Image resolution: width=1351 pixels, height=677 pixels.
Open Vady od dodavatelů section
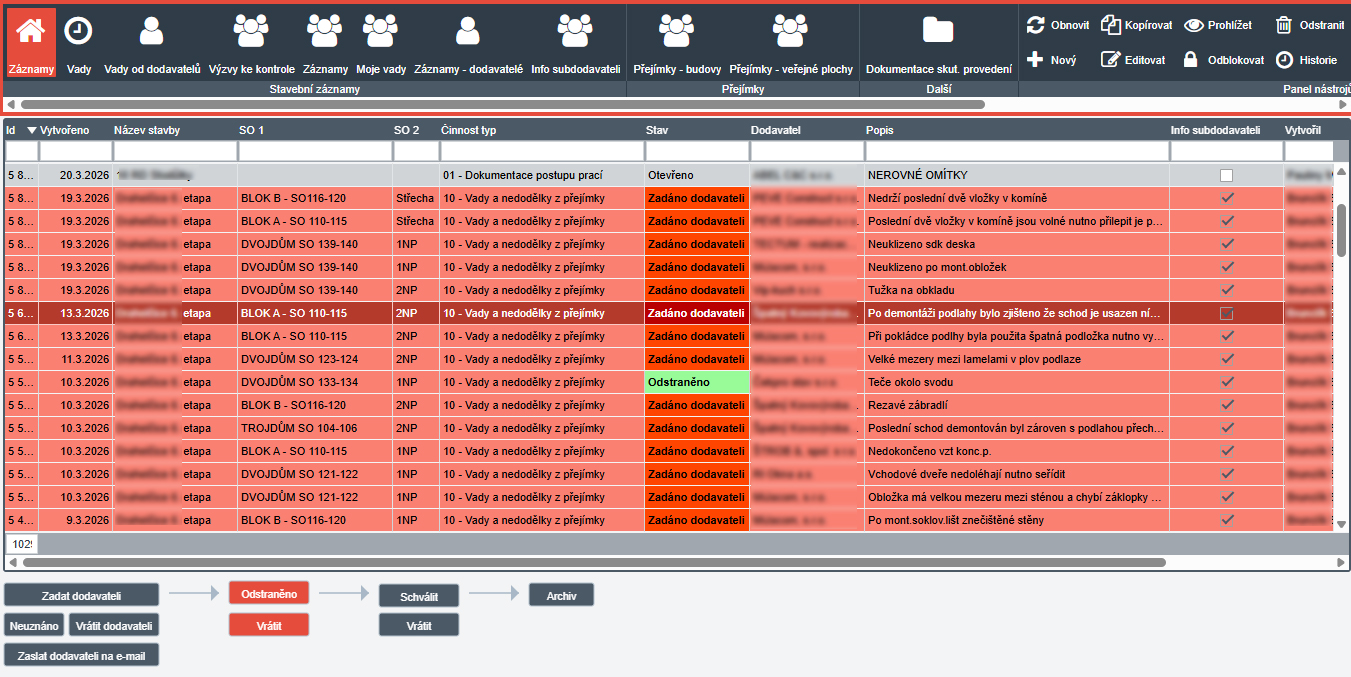tap(152, 32)
